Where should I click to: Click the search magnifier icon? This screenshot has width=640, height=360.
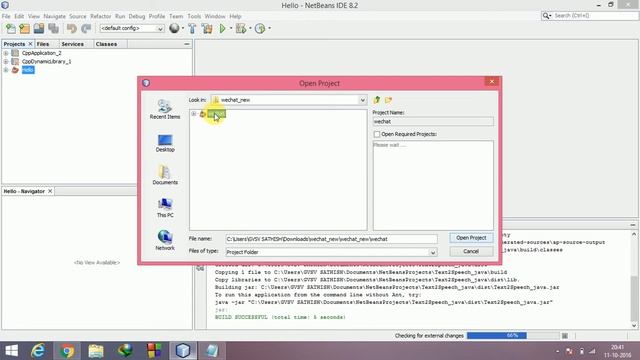click(x=546, y=16)
